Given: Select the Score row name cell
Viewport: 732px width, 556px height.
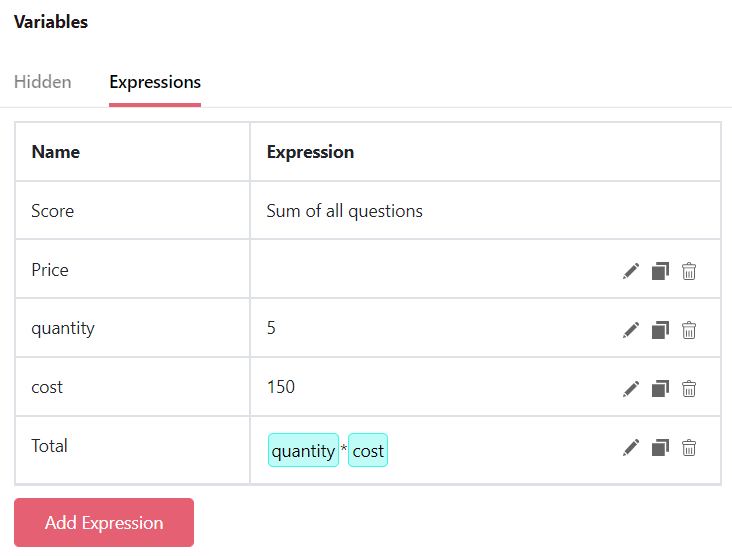Looking at the screenshot, I should (x=133, y=211).
